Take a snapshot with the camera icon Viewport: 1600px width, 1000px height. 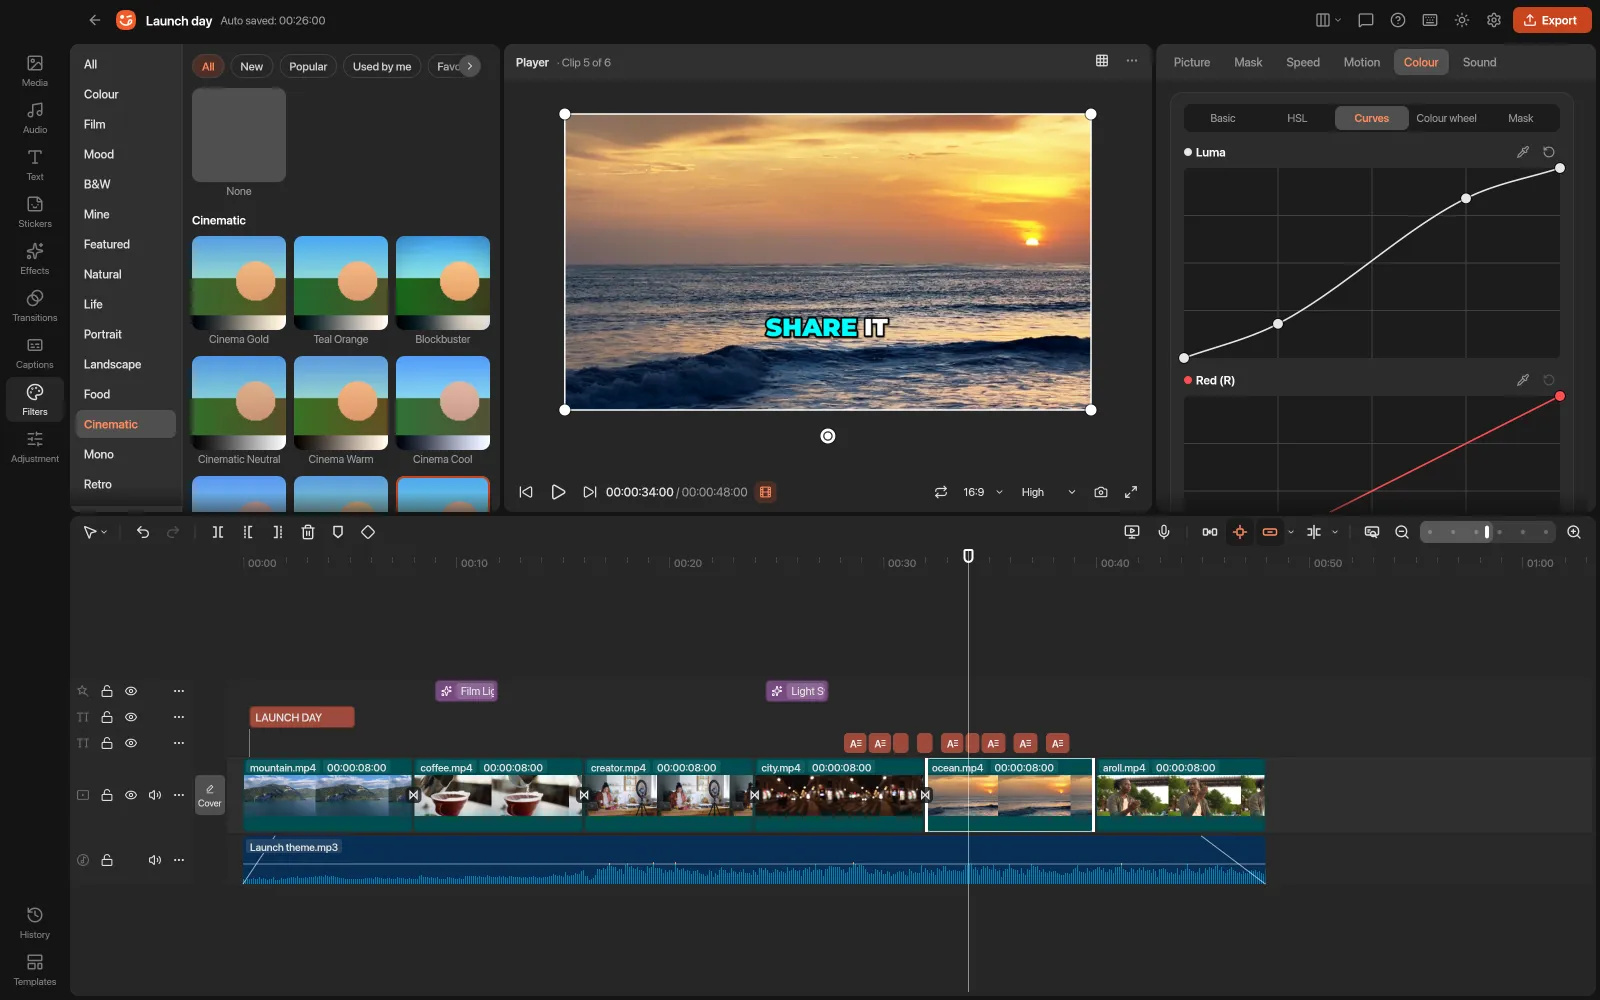(1101, 492)
